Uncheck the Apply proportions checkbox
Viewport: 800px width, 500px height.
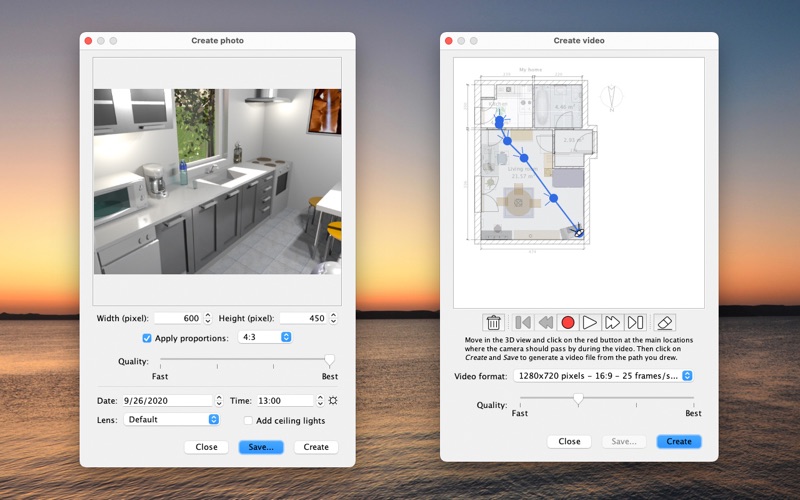coord(147,338)
